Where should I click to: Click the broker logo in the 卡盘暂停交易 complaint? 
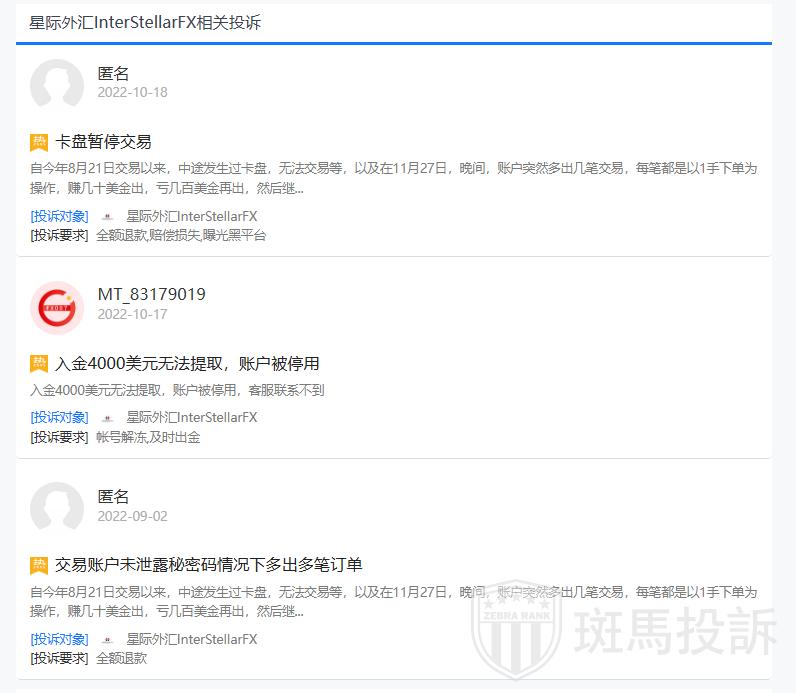tap(107, 217)
